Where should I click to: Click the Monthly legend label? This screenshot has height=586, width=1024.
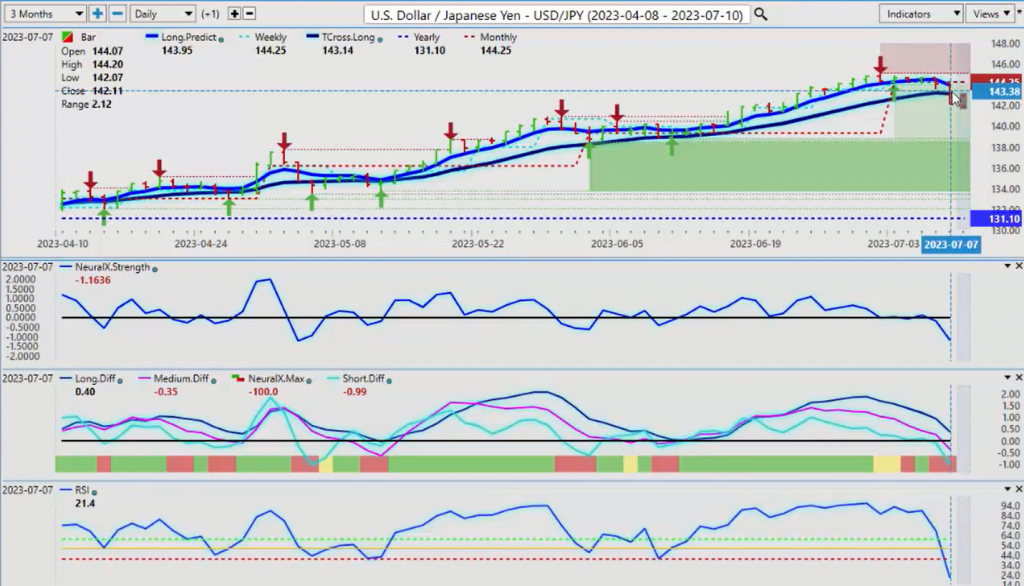click(497, 38)
